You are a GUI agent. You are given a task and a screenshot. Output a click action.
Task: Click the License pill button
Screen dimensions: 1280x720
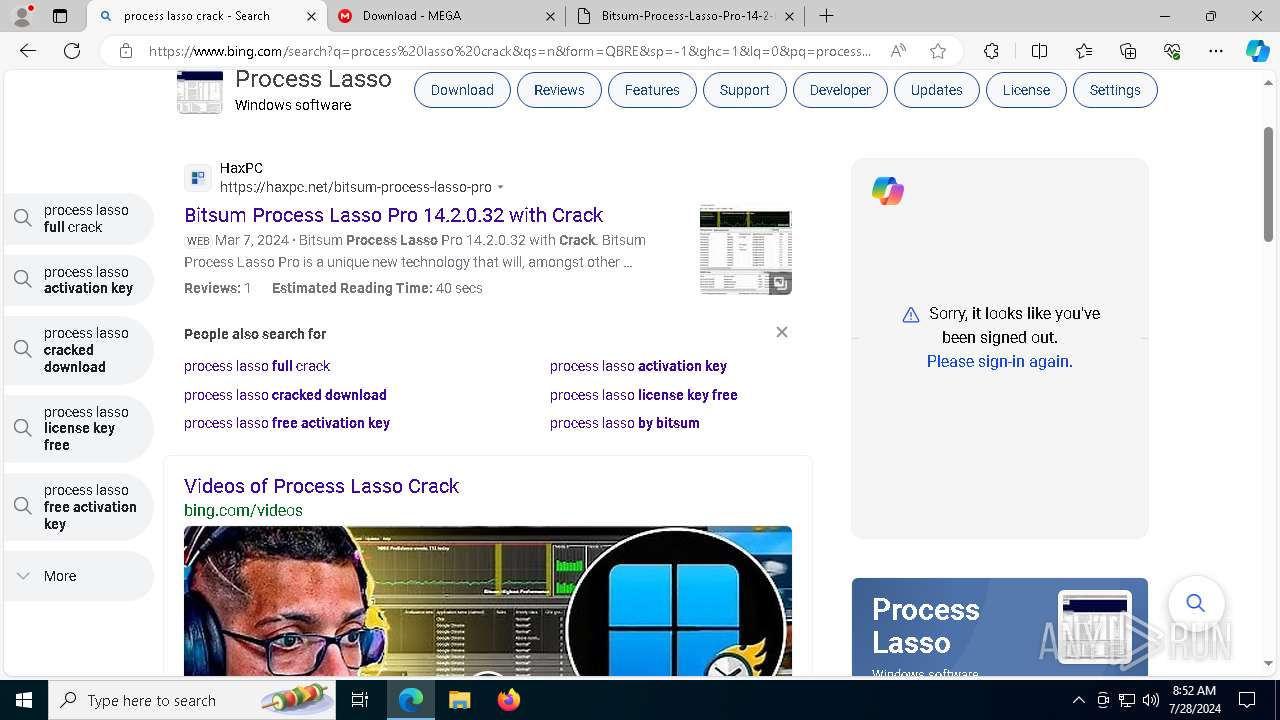tap(1026, 90)
